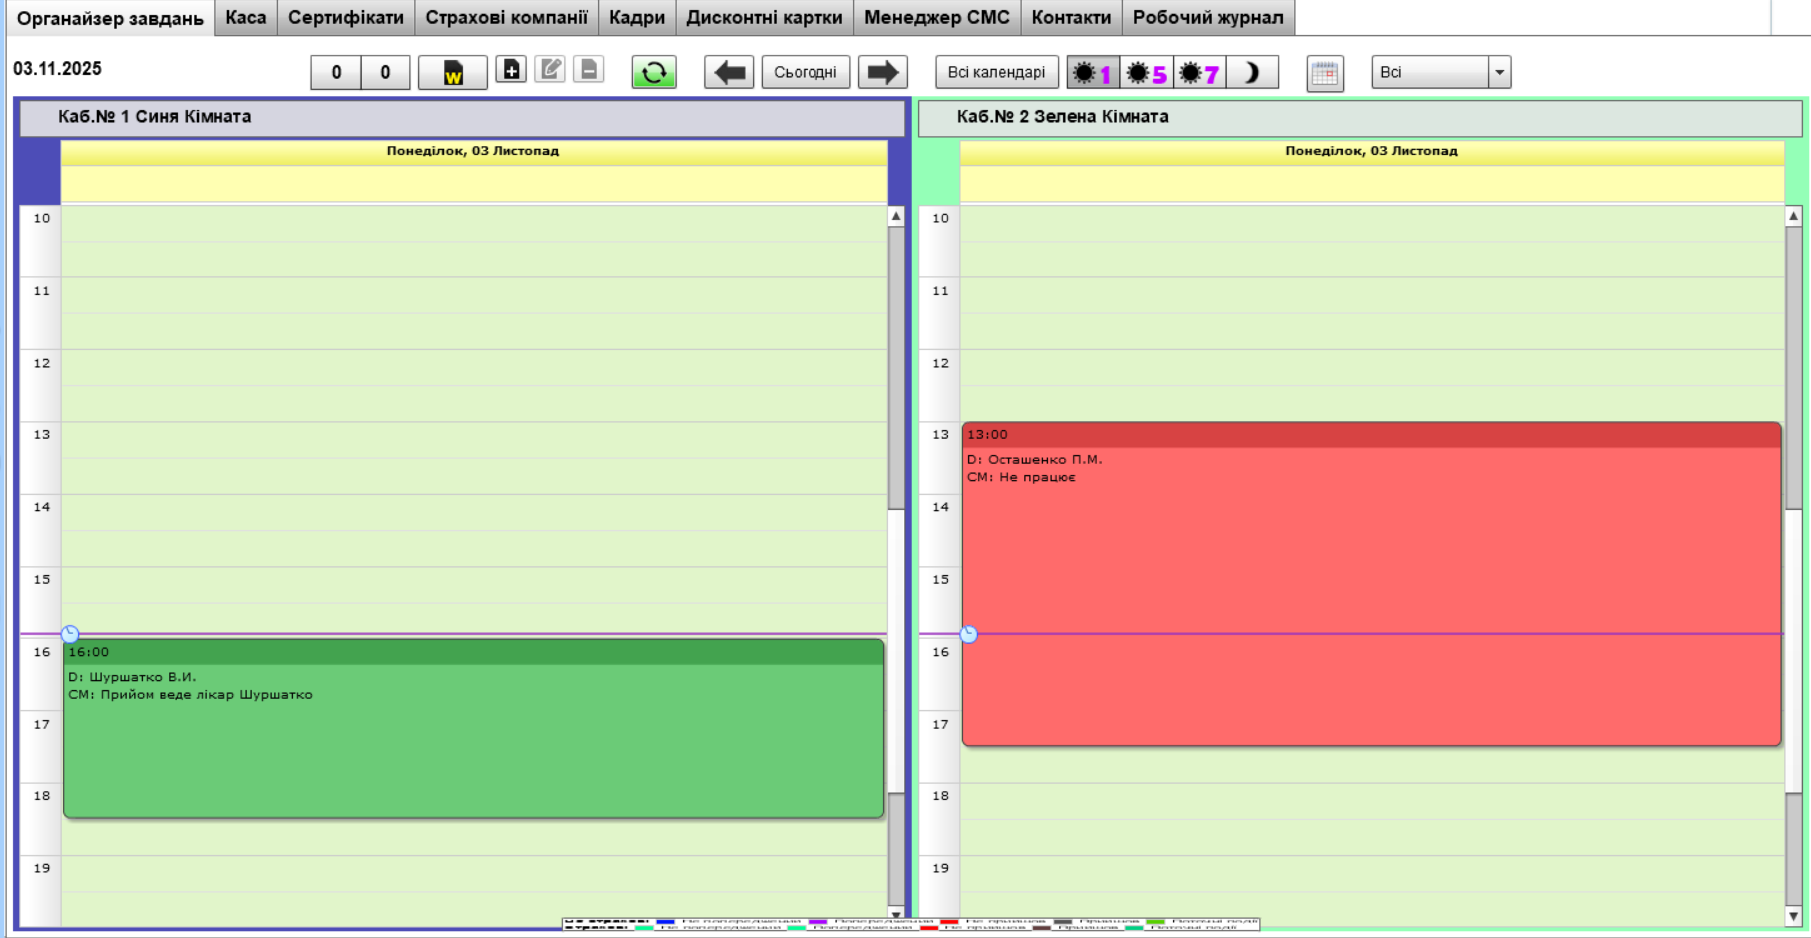
Task: Switch to the moon night view
Action: 1252,73
